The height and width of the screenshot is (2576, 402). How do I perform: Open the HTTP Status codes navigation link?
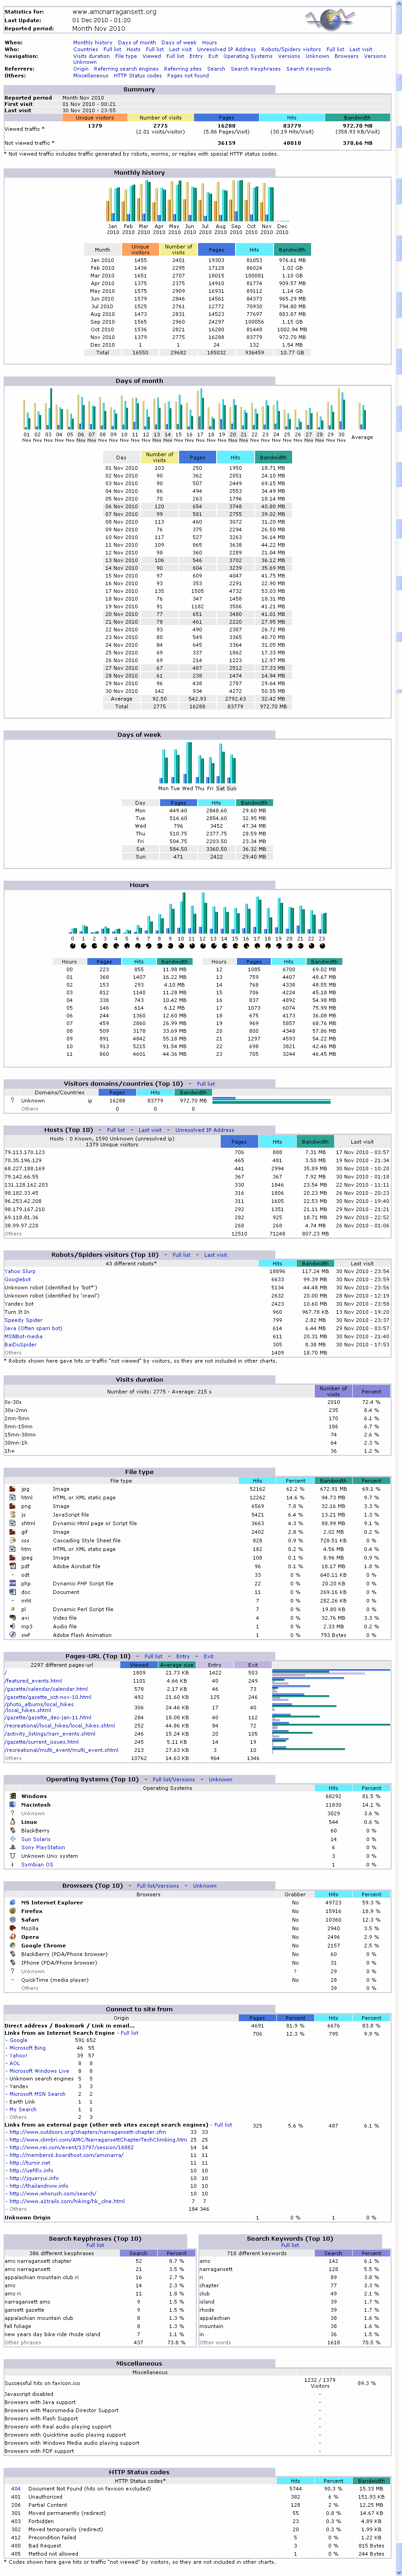tap(137, 75)
